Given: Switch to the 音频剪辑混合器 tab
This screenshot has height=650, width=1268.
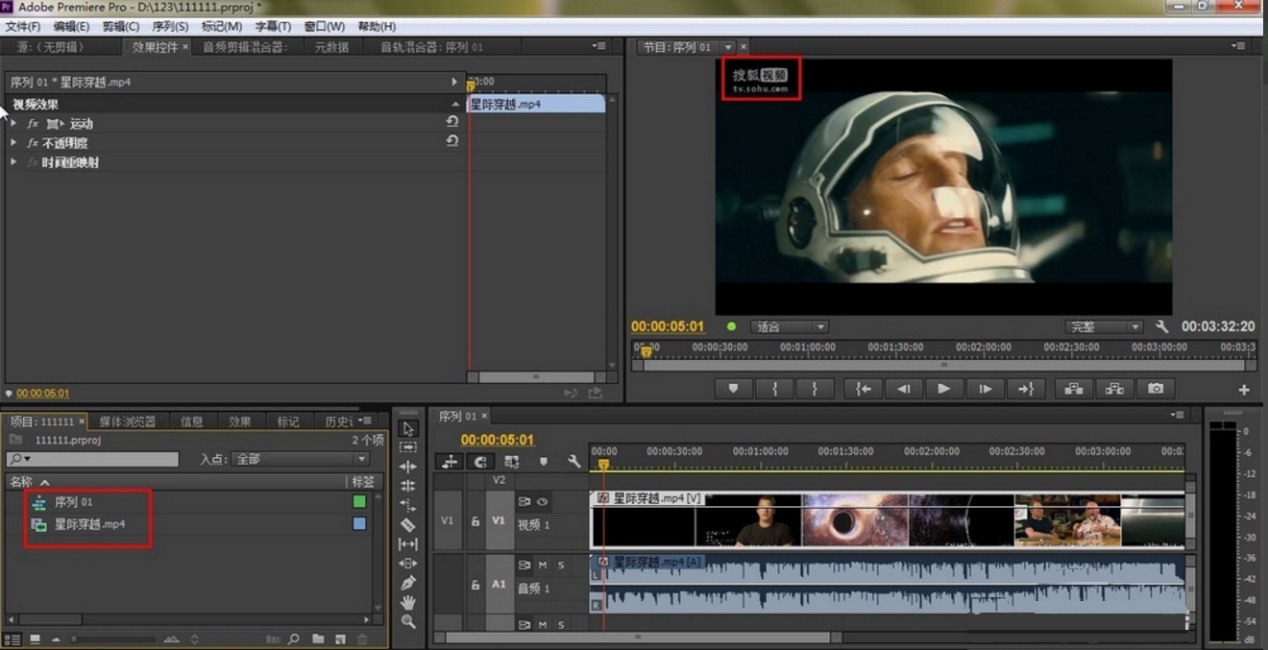Looking at the screenshot, I should [x=244, y=47].
